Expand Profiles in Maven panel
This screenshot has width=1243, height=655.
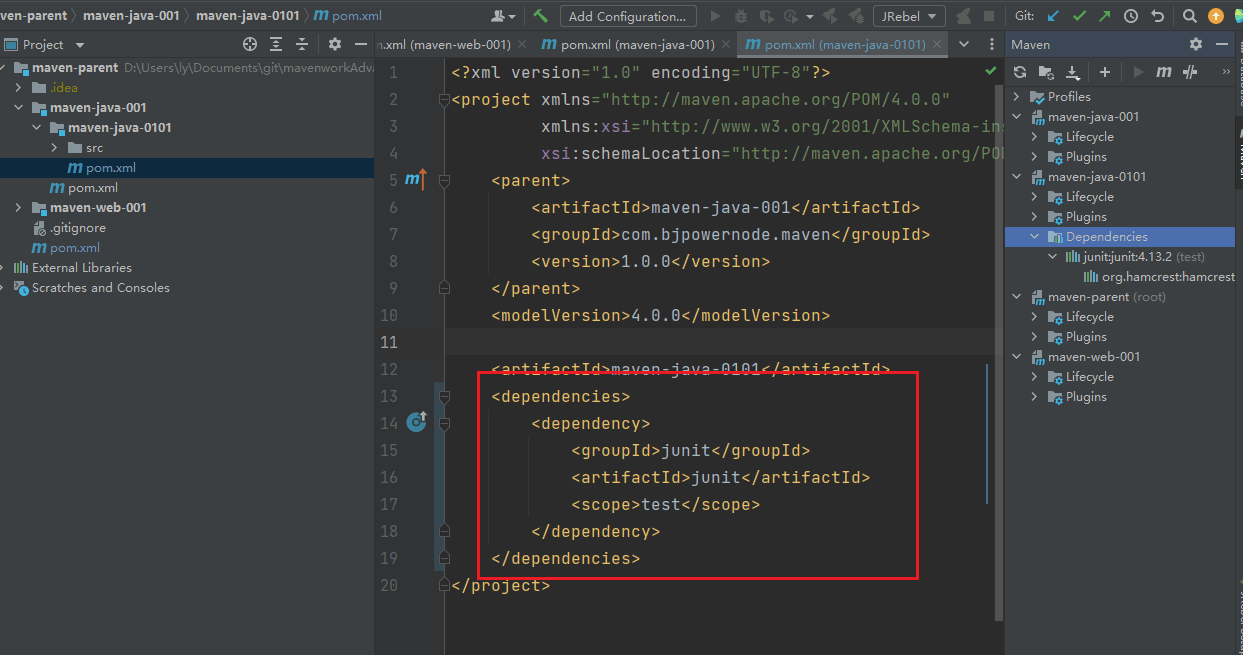pyautogui.click(x=1017, y=97)
